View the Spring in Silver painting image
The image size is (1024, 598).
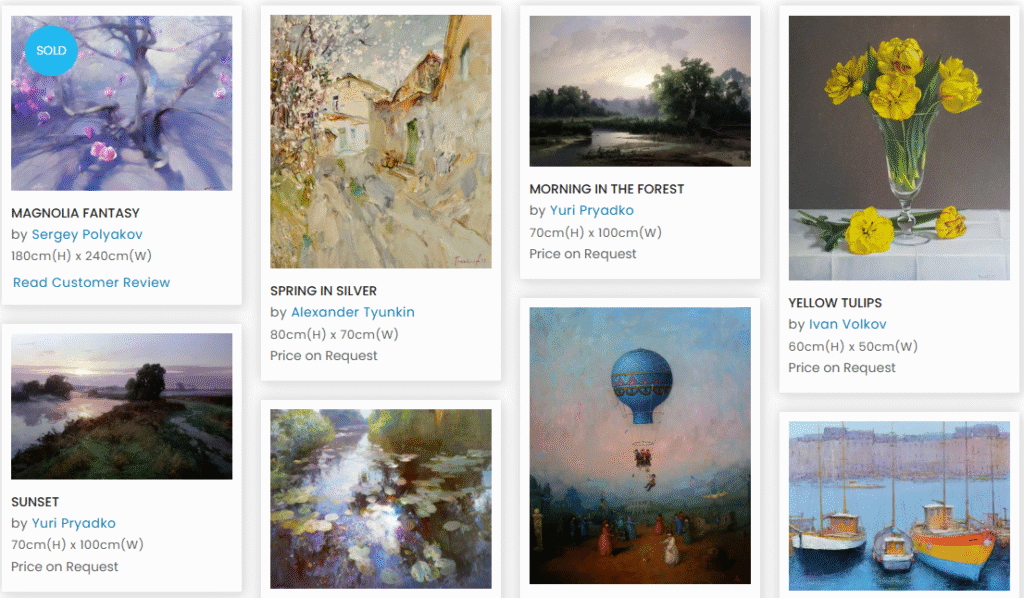381,142
